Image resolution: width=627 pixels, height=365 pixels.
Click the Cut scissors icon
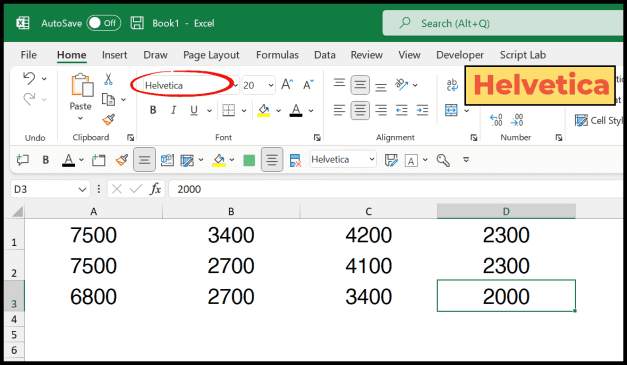108,79
